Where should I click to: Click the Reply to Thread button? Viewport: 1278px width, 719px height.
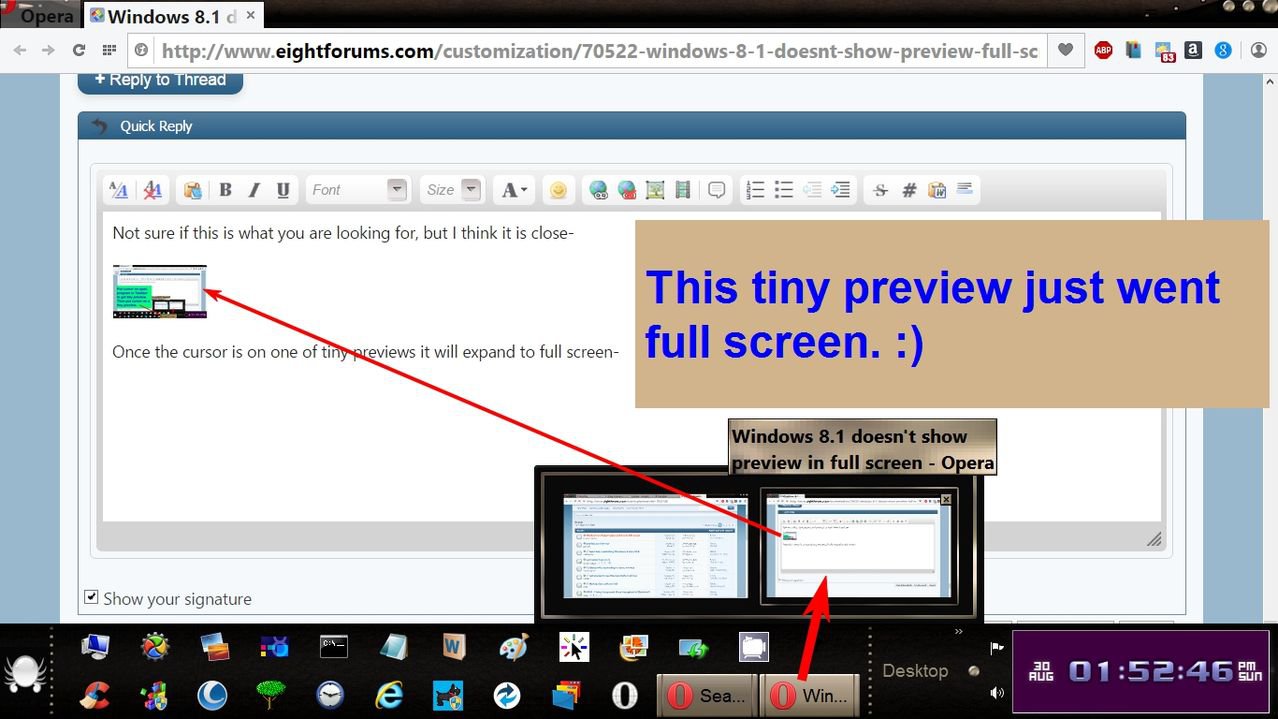click(160, 80)
